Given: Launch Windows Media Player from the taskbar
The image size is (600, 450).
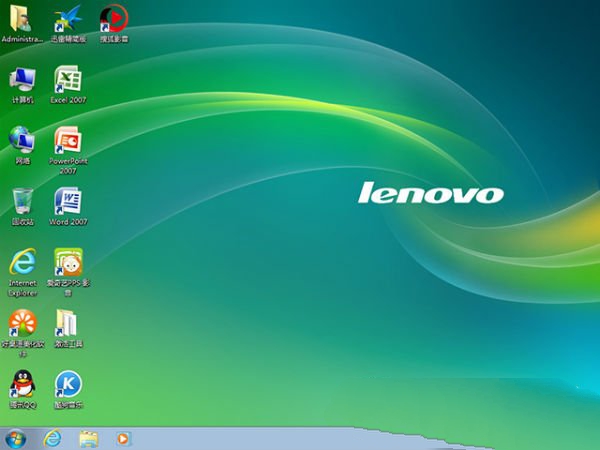Looking at the screenshot, I should [x=123, y=438].
